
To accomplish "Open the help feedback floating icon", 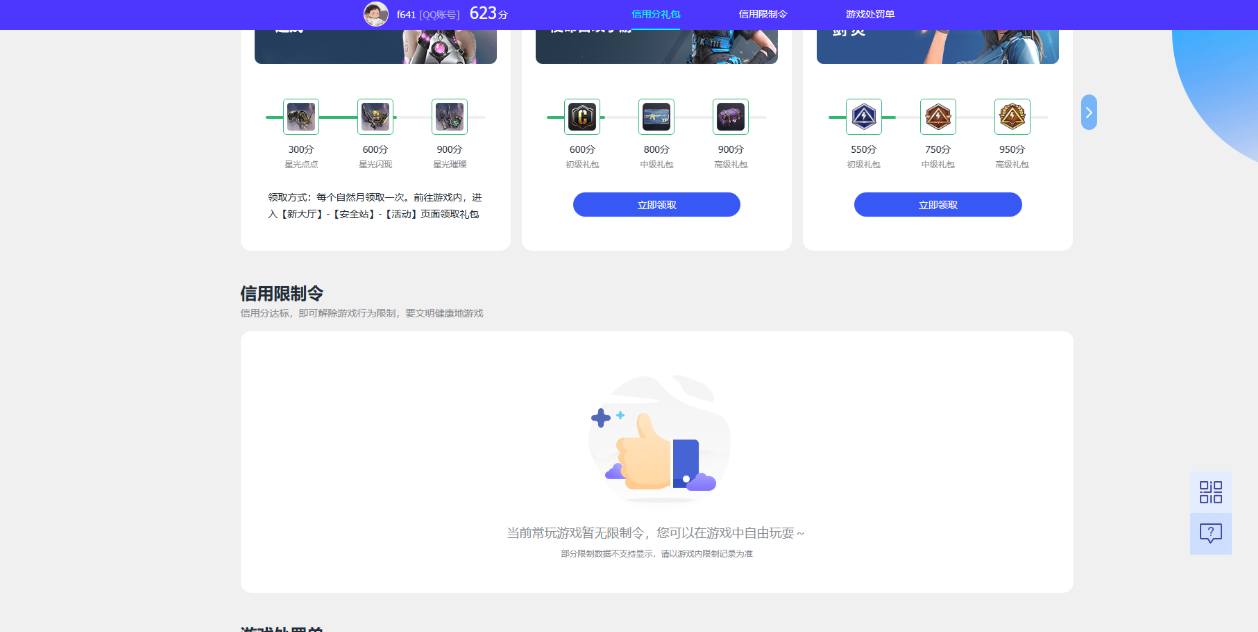I will click(1211, 534).
